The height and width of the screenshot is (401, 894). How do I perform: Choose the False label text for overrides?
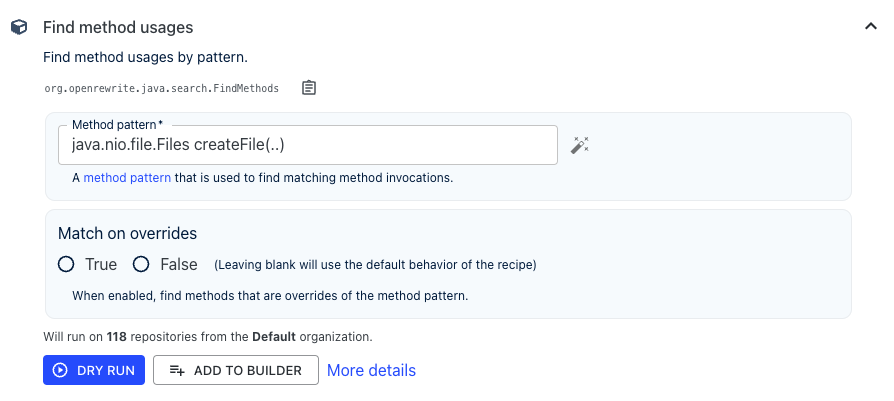pos(179,265)
